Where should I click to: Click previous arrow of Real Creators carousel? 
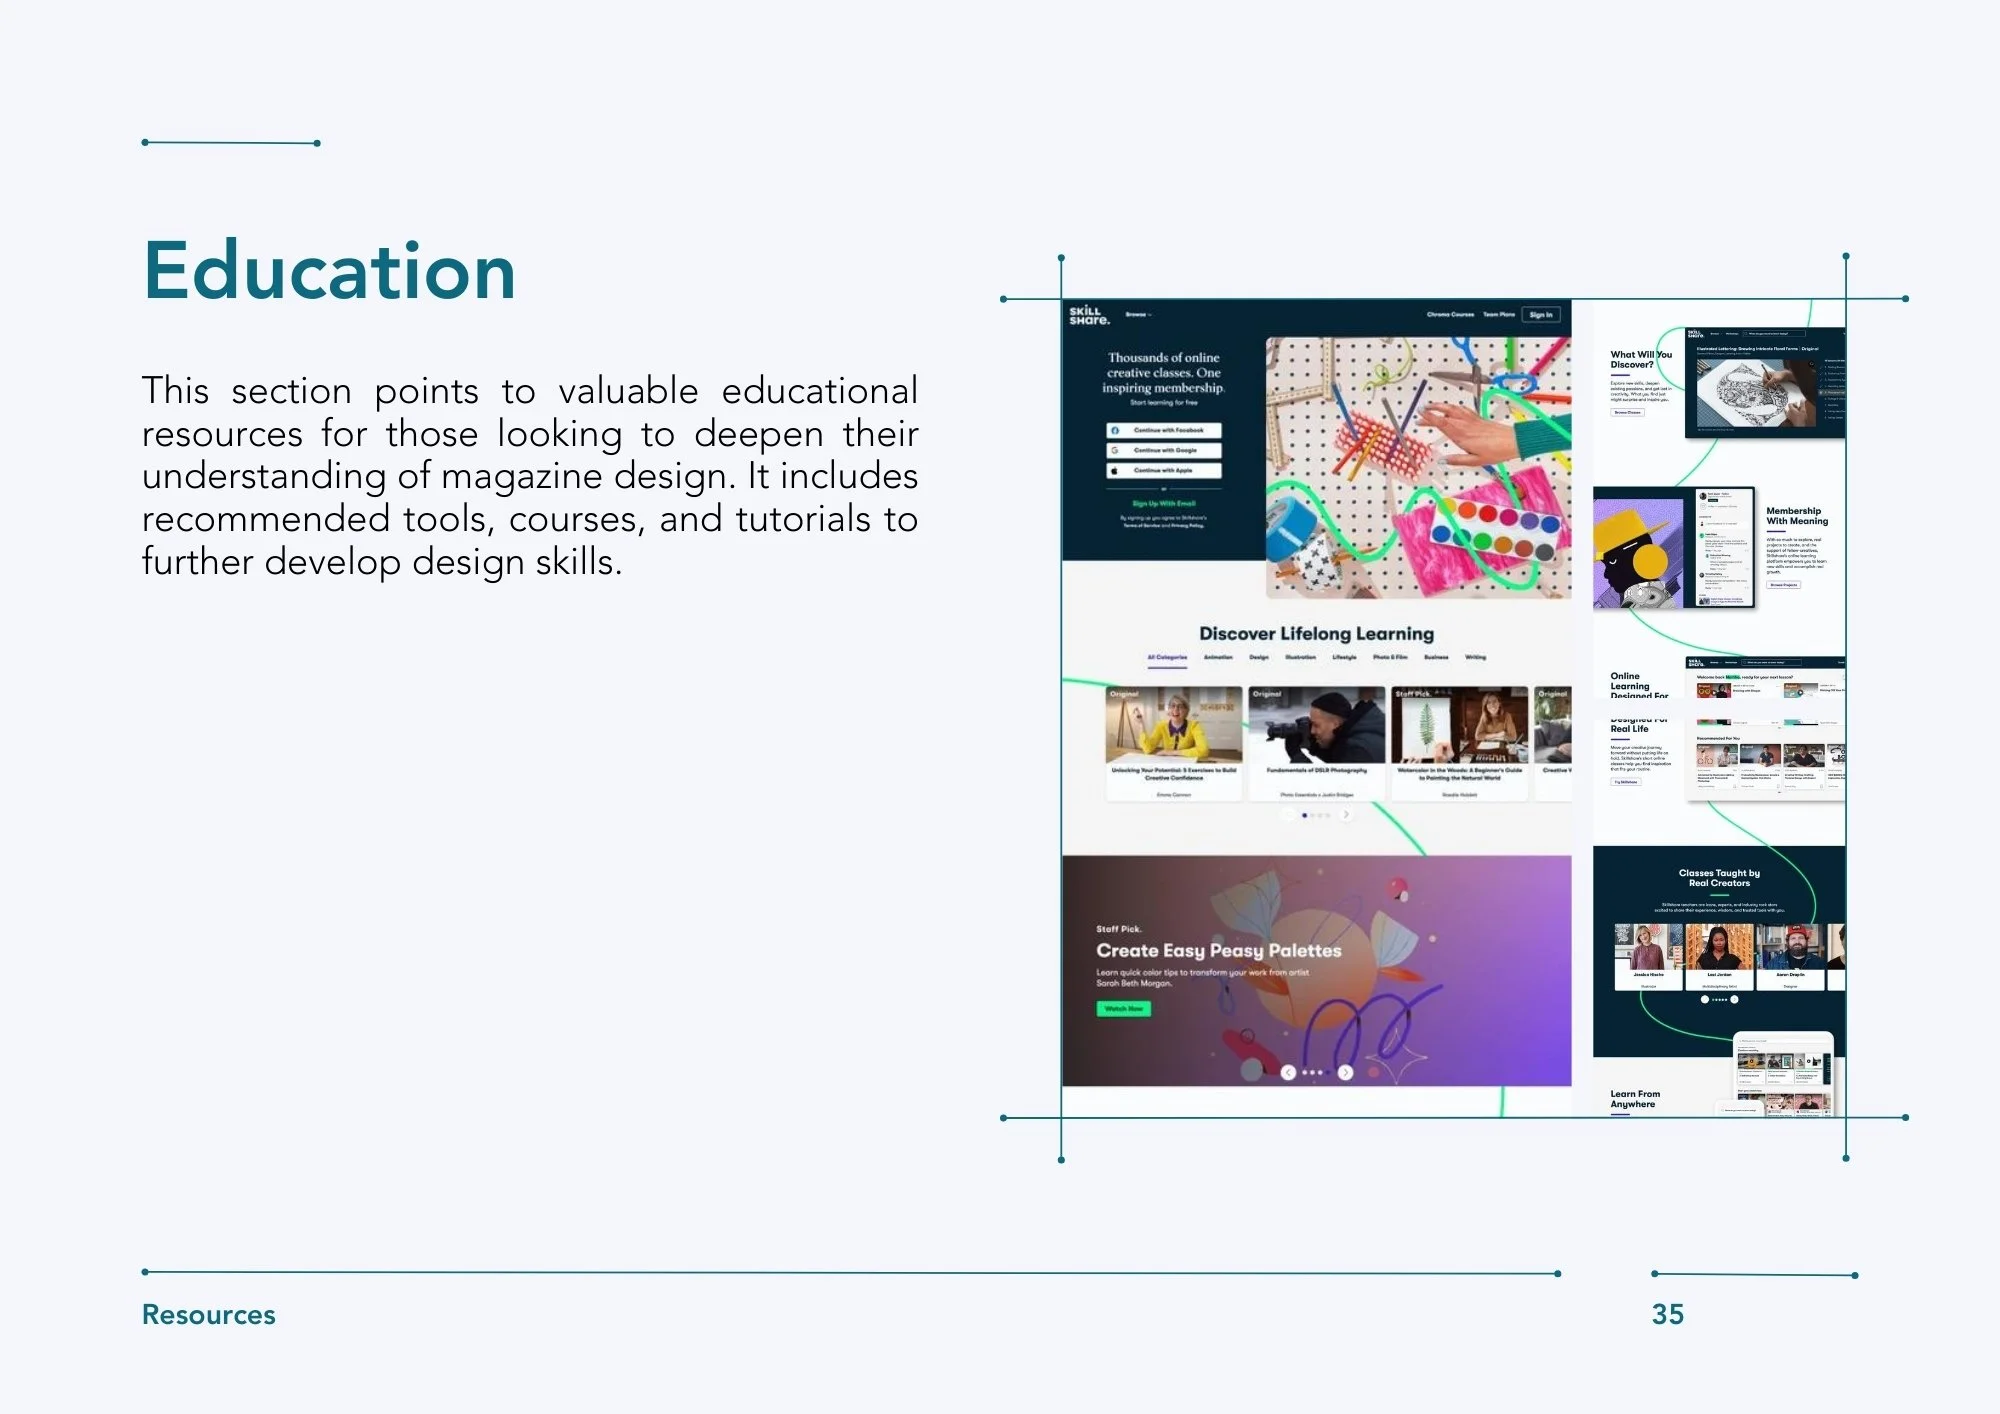tap(1704, 999)
